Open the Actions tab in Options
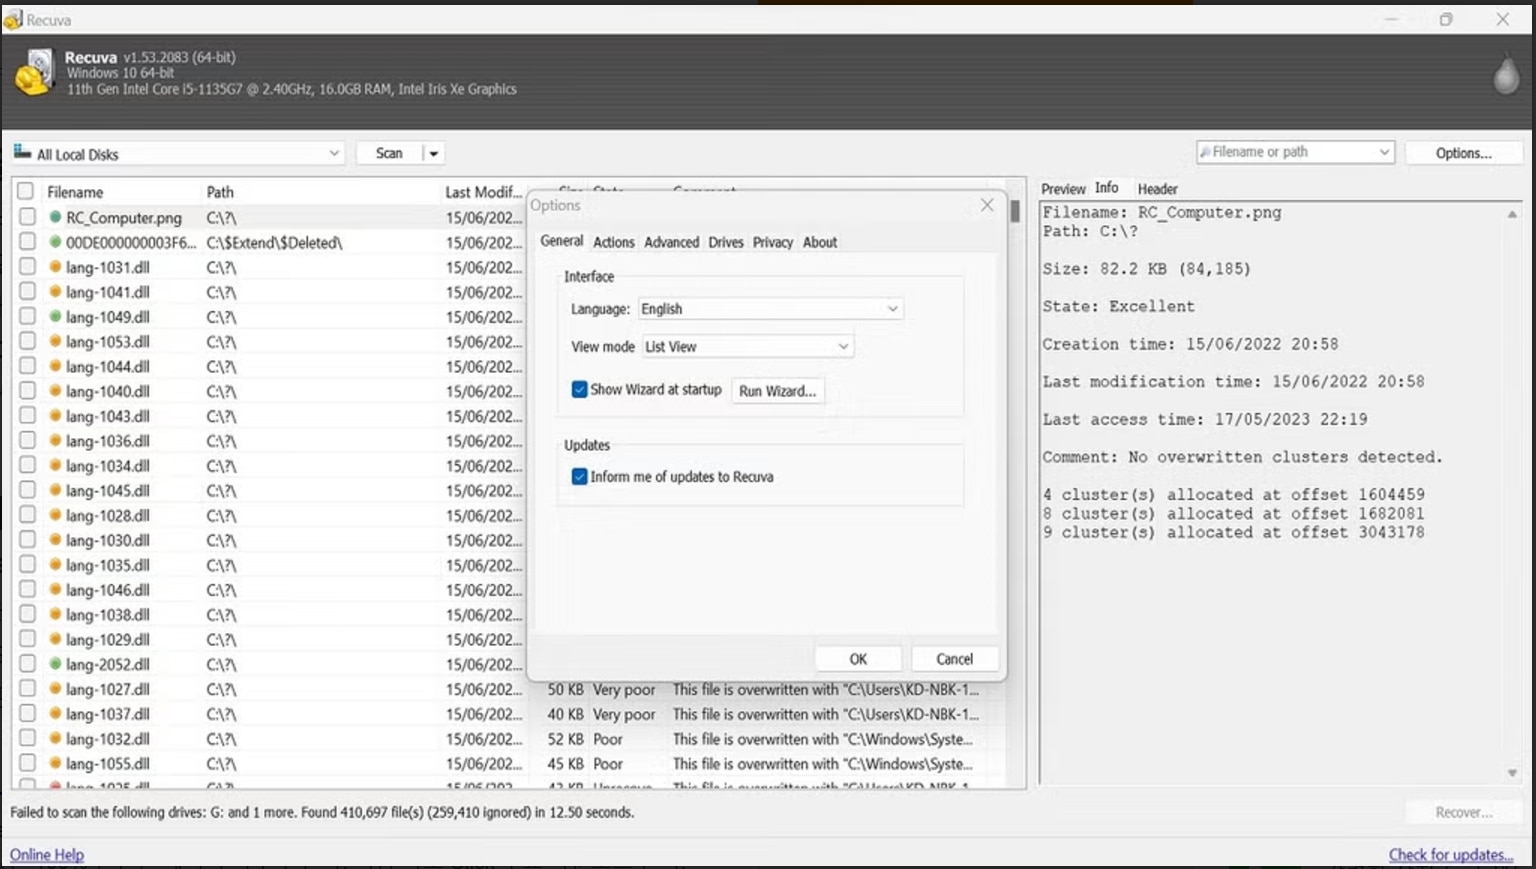1536x869 pixels. [x=614, y=242]
